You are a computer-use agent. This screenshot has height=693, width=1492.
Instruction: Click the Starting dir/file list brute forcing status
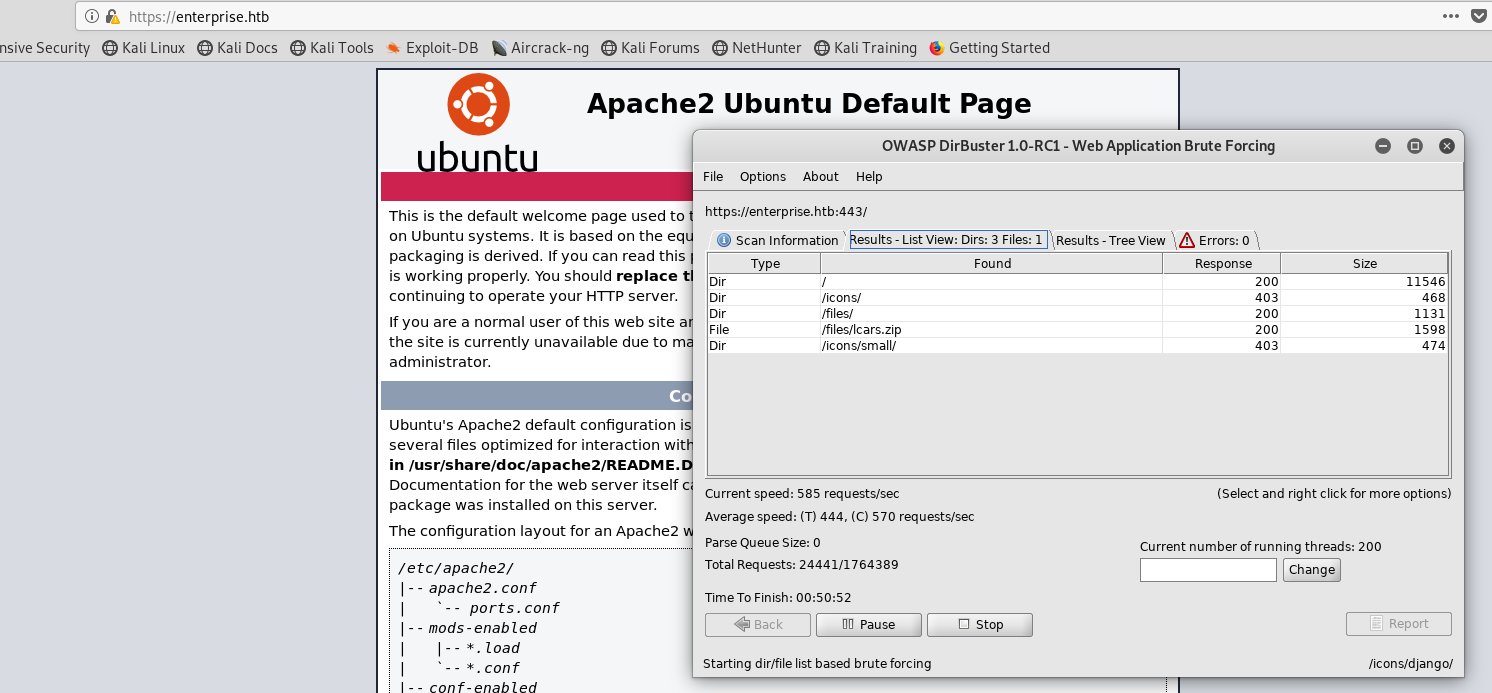coord(817,664)
